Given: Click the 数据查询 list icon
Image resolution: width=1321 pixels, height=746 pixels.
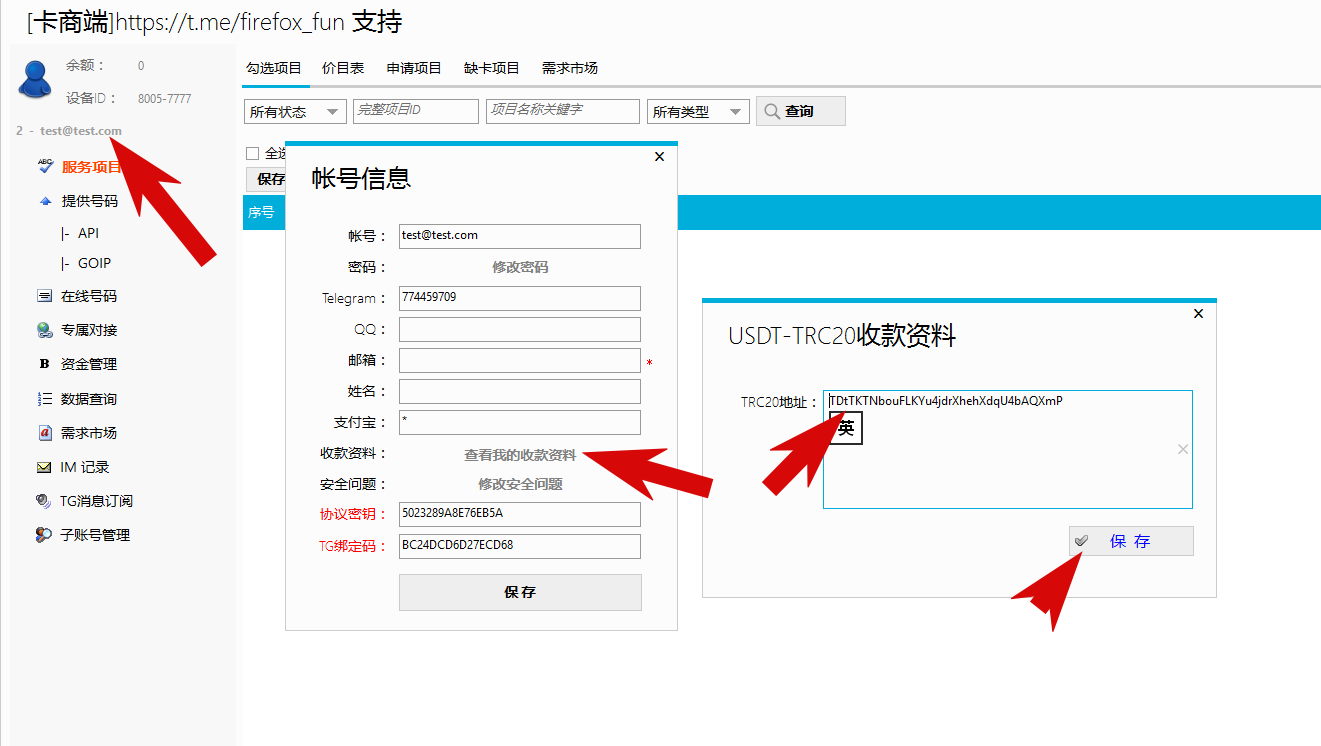Looking at the screenshot, I should (45, 399).
